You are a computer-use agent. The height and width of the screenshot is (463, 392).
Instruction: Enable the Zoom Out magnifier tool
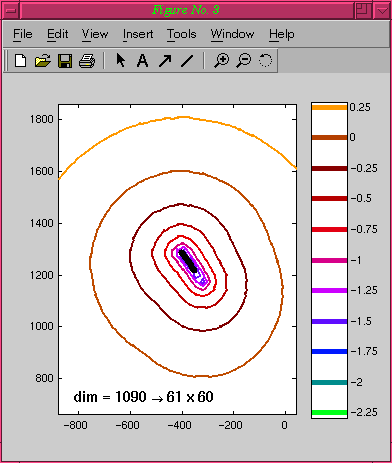(244, 61)
